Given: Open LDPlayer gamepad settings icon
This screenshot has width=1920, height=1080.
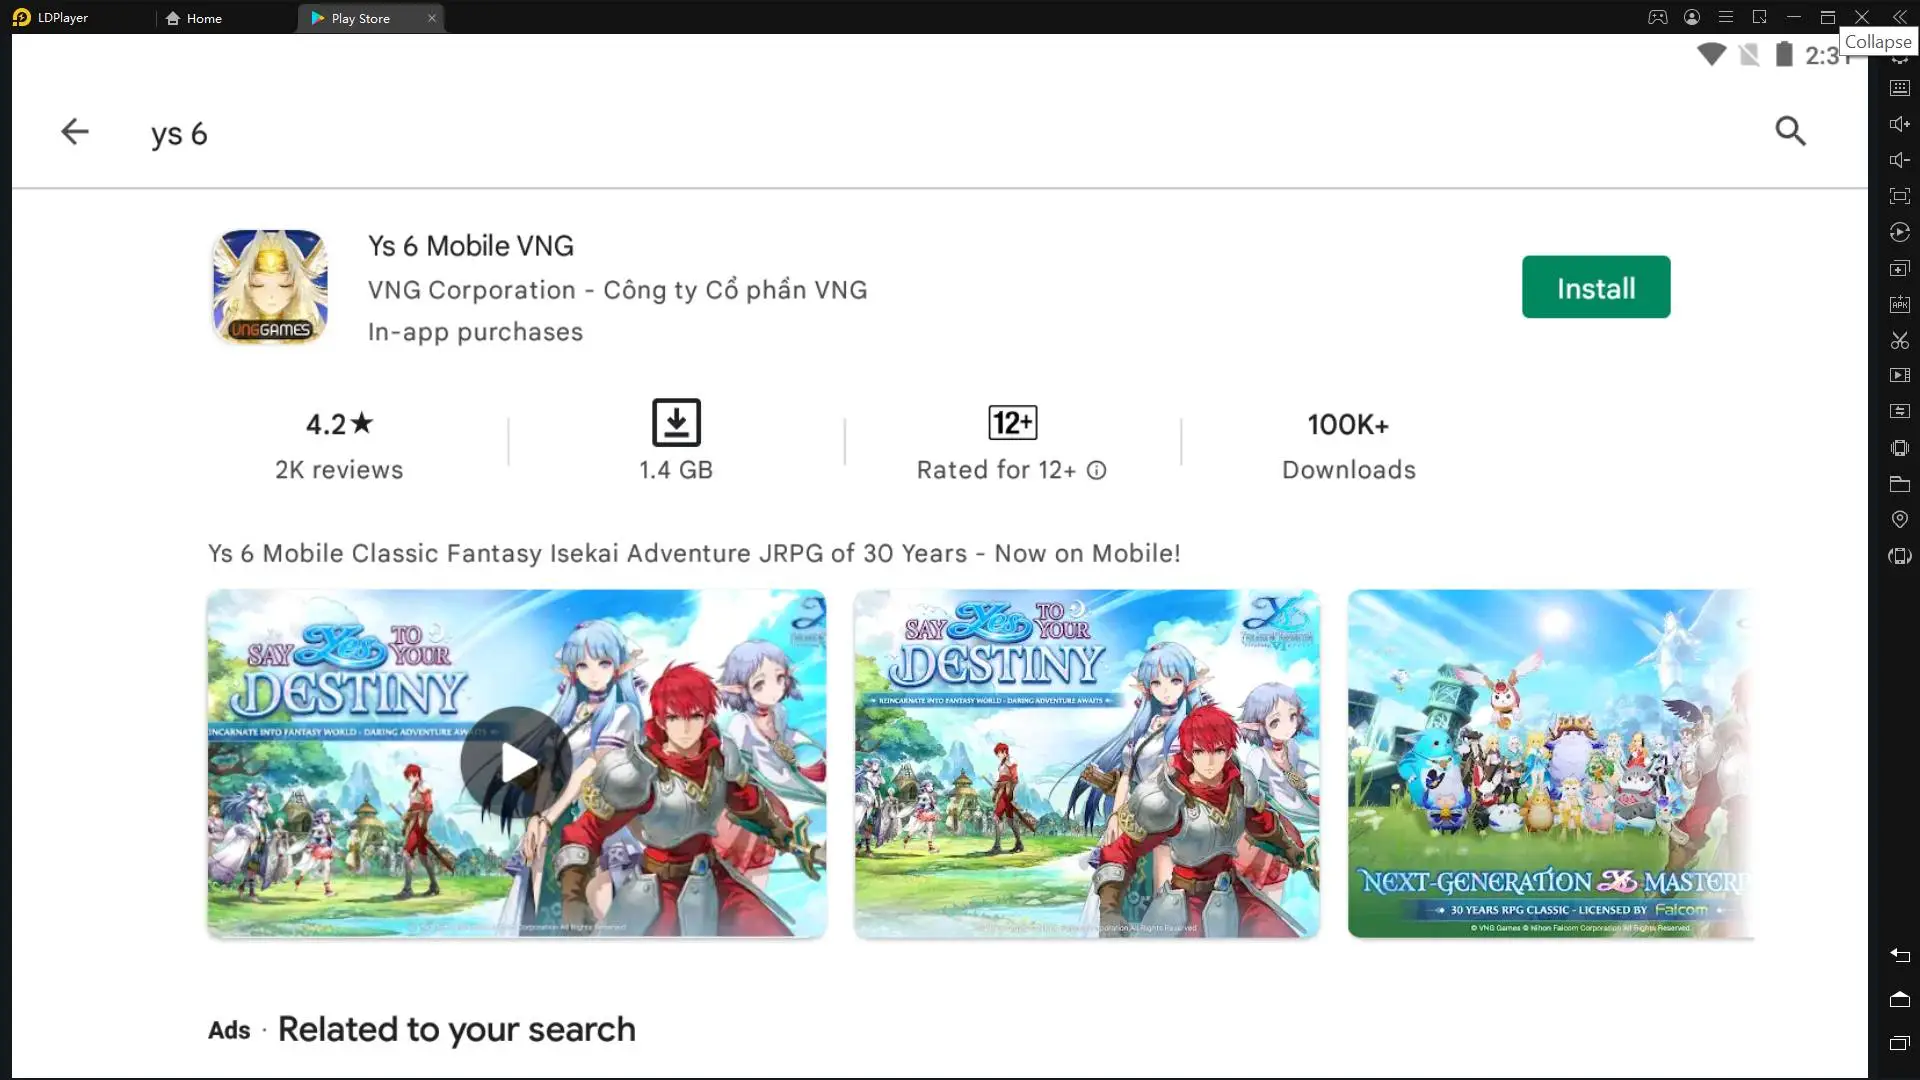Looking at the screenshot, I should 1658,17.
